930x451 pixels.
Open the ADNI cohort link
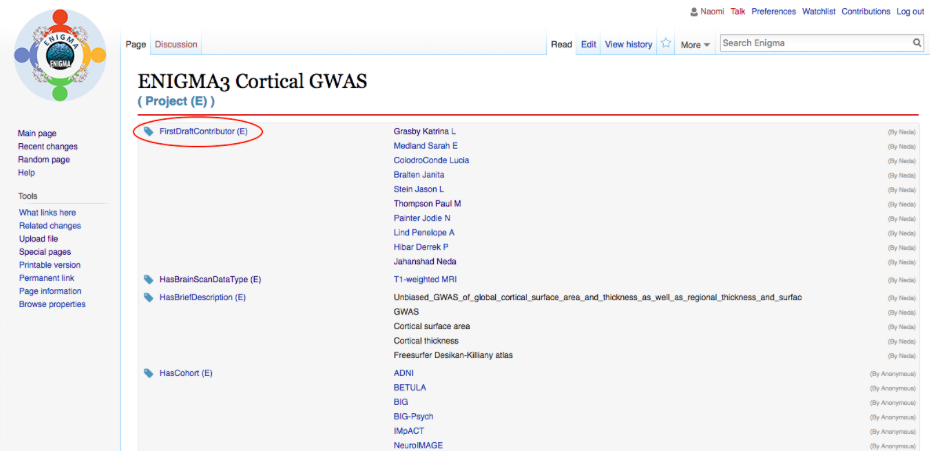point(404,373)
